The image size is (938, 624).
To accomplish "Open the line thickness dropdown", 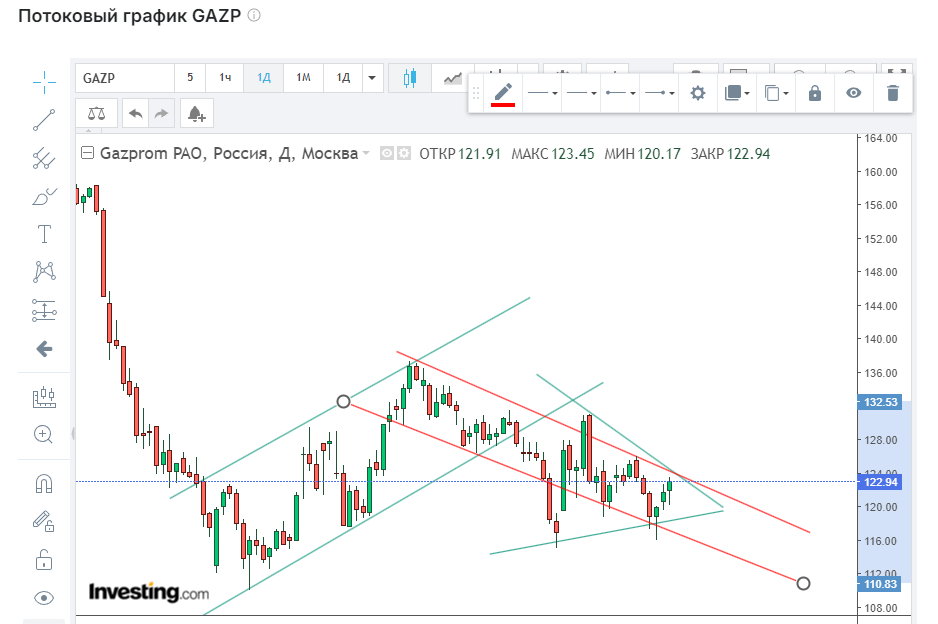I will coord(581,93).
